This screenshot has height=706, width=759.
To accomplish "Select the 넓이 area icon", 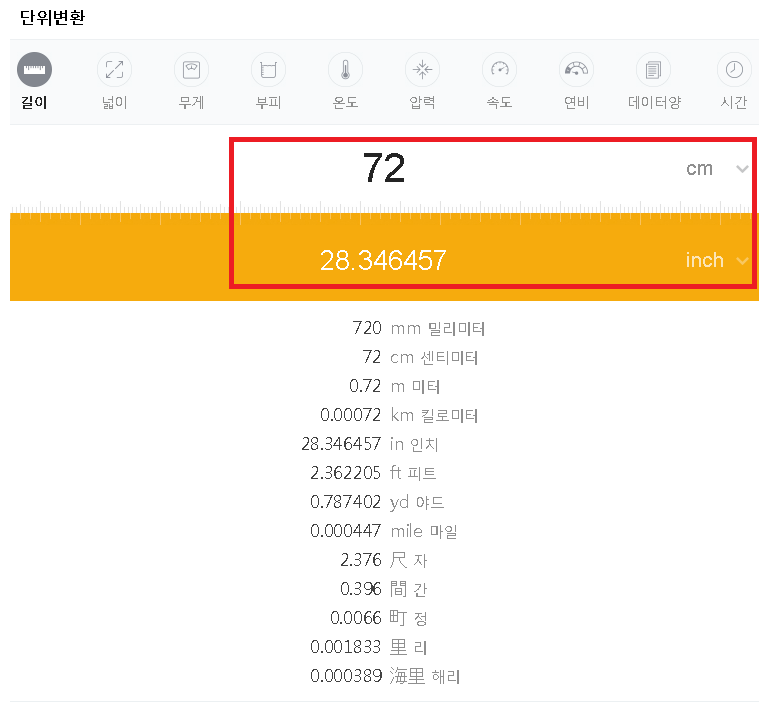I will 114,70.
